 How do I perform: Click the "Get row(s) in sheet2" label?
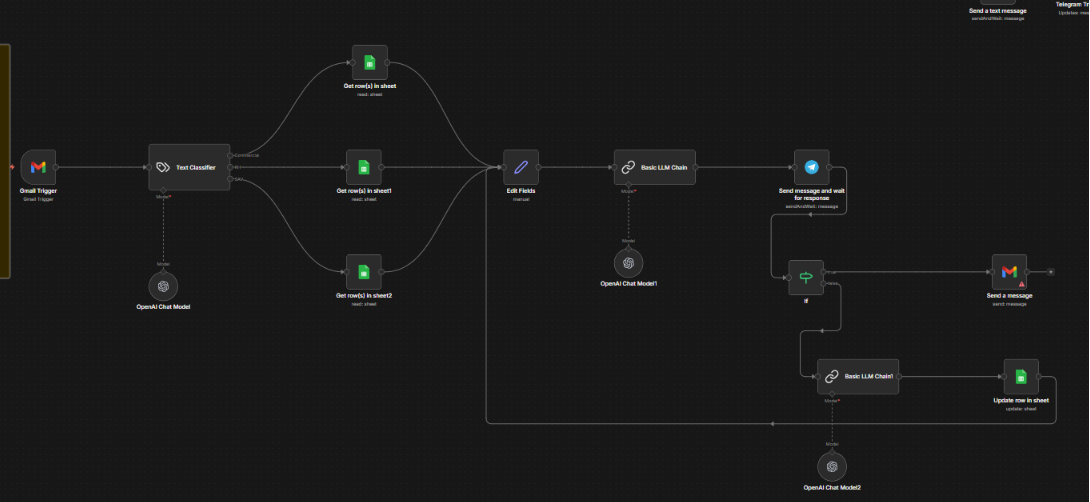coord(364,295)
